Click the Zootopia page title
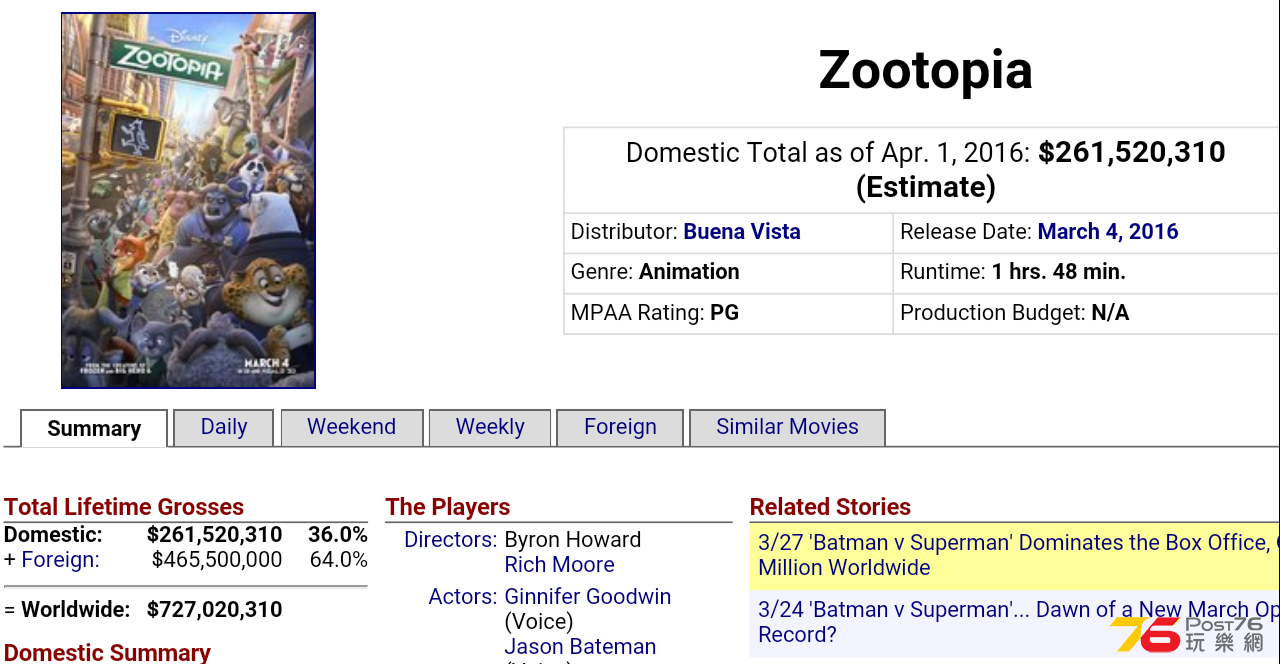 coord(925,70)
